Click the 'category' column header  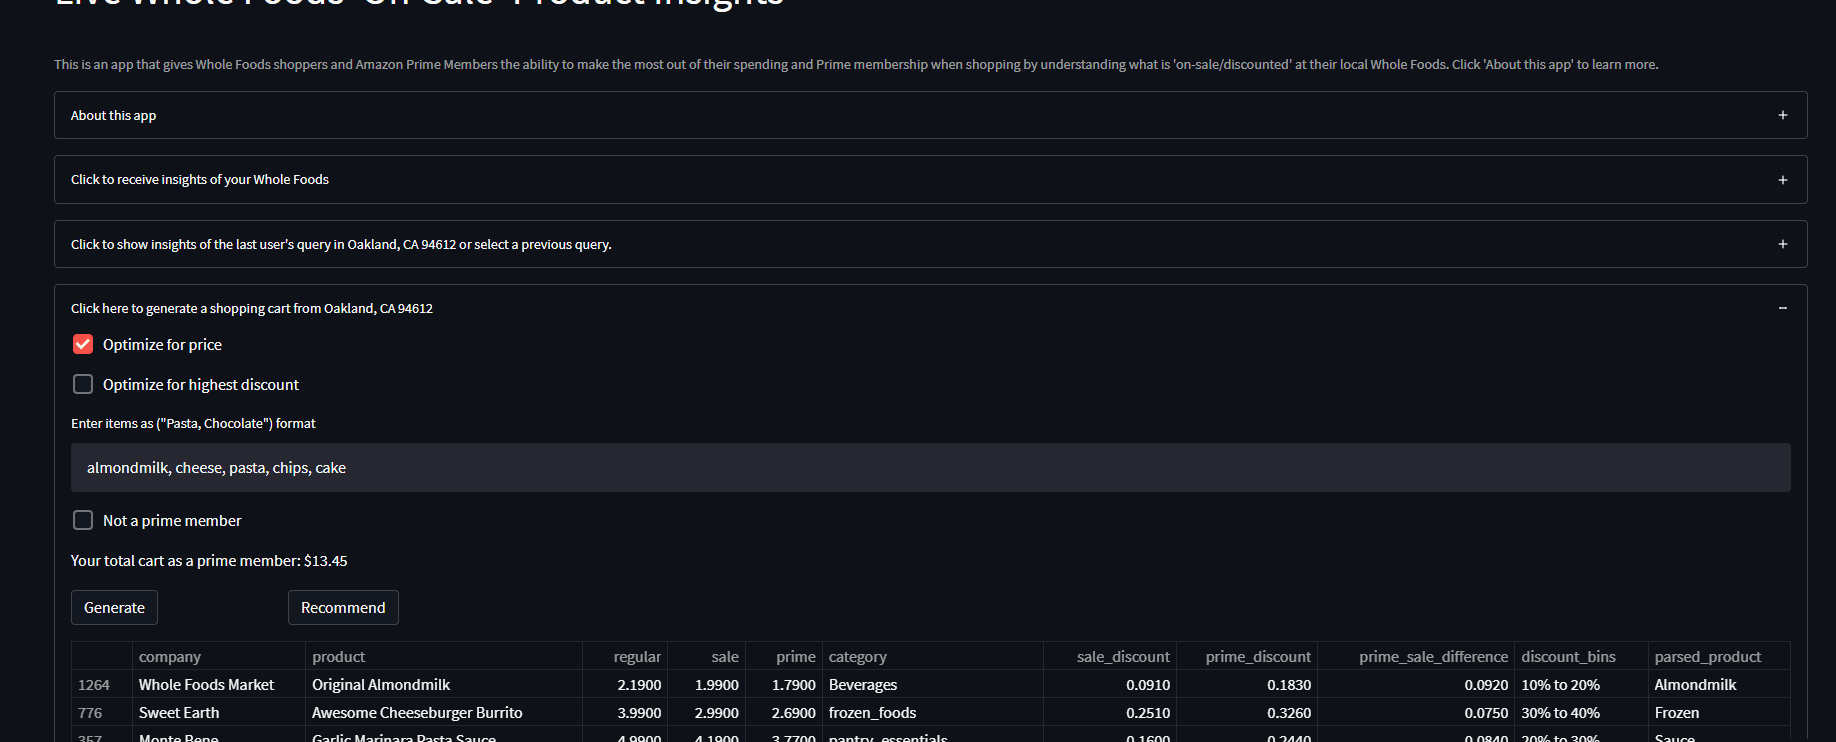click(x=932, y=656)
